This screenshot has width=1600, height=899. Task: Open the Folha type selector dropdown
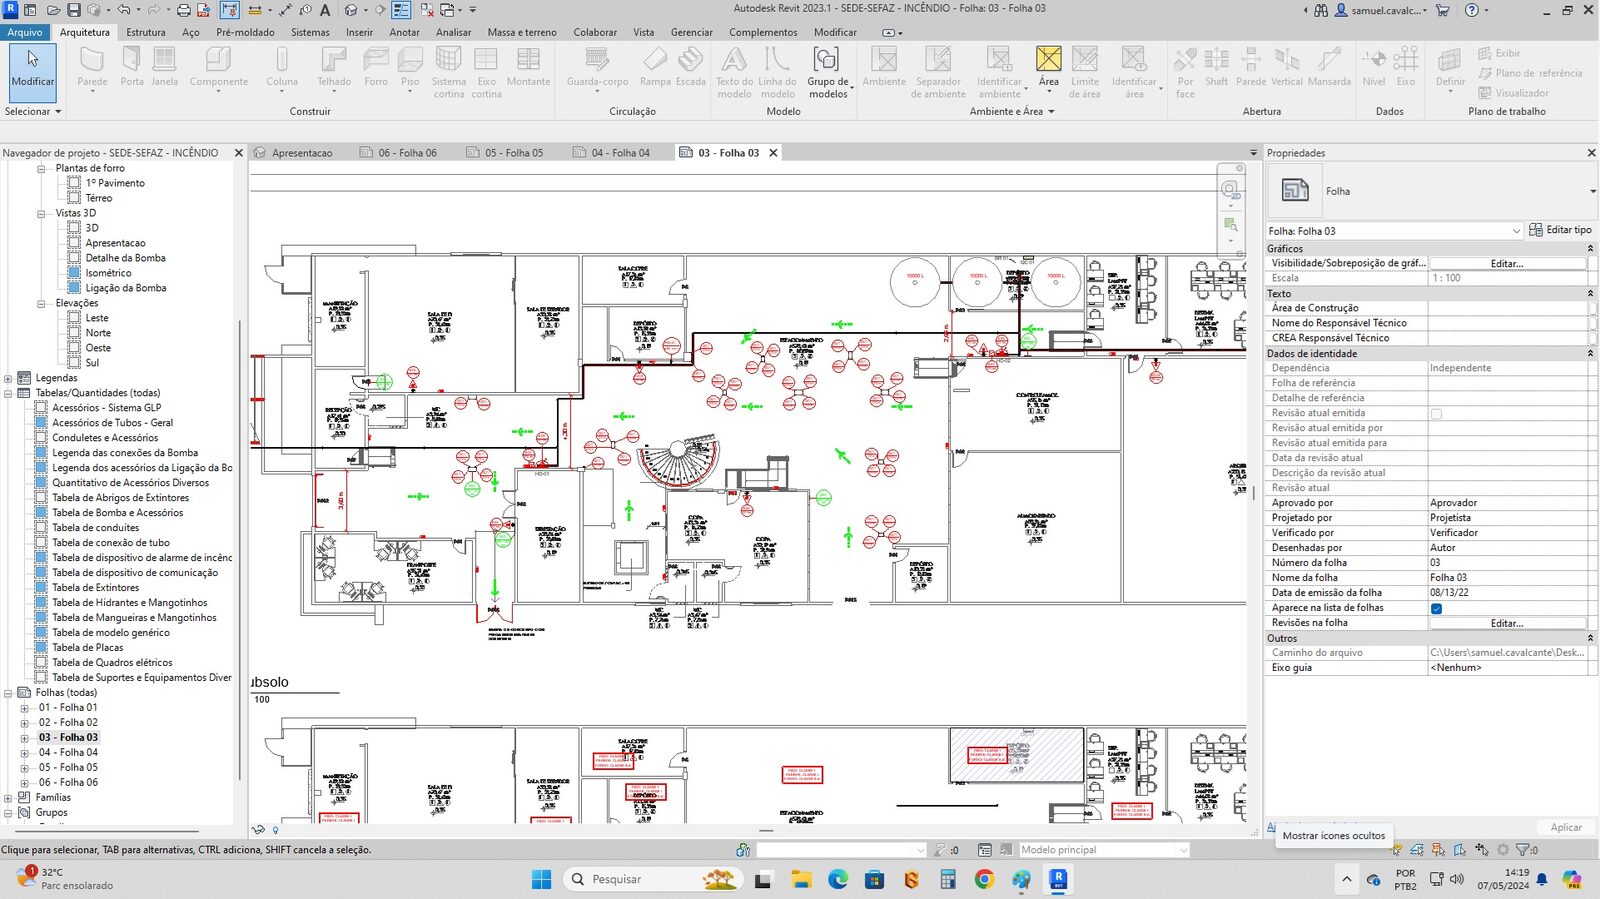point(1592,191)
